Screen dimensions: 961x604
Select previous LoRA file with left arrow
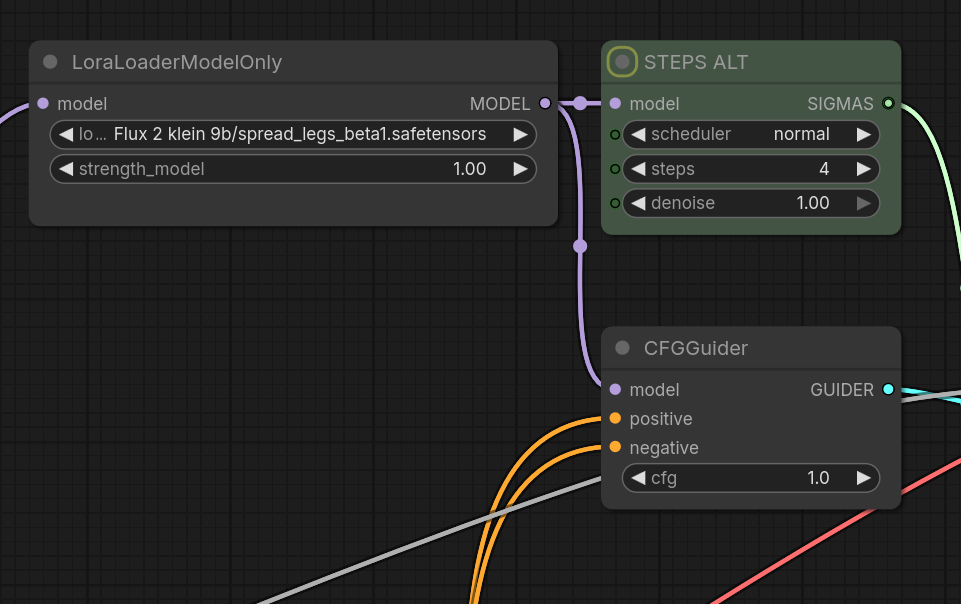[66, 135]
